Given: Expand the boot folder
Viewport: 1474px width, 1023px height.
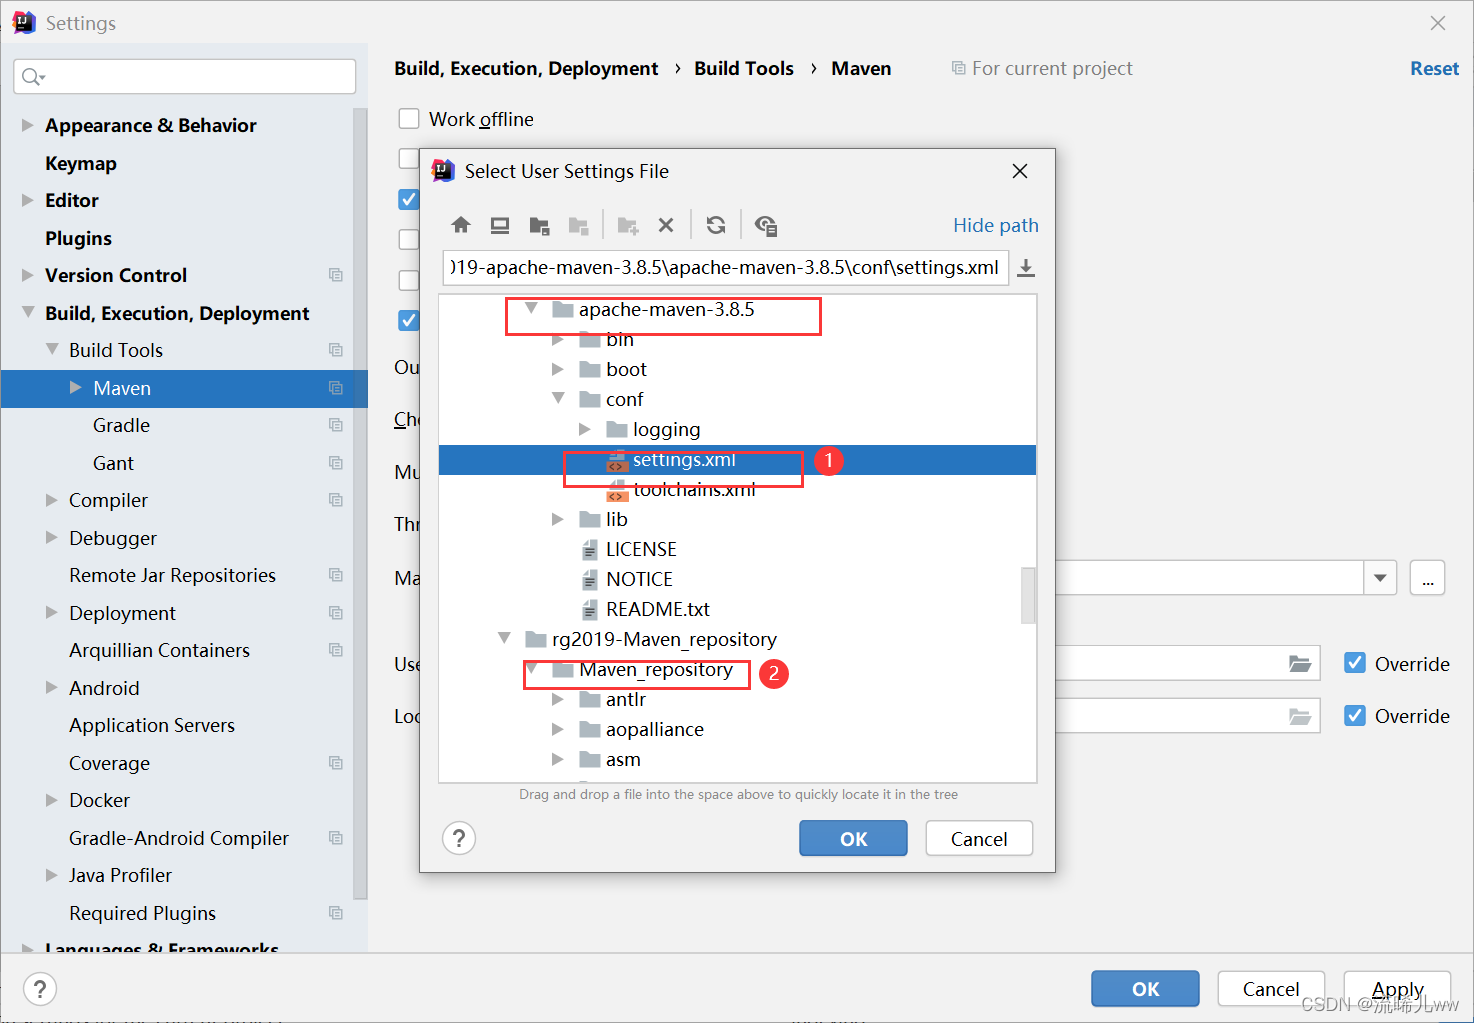Looking at the screenshot, I should 558,369.
